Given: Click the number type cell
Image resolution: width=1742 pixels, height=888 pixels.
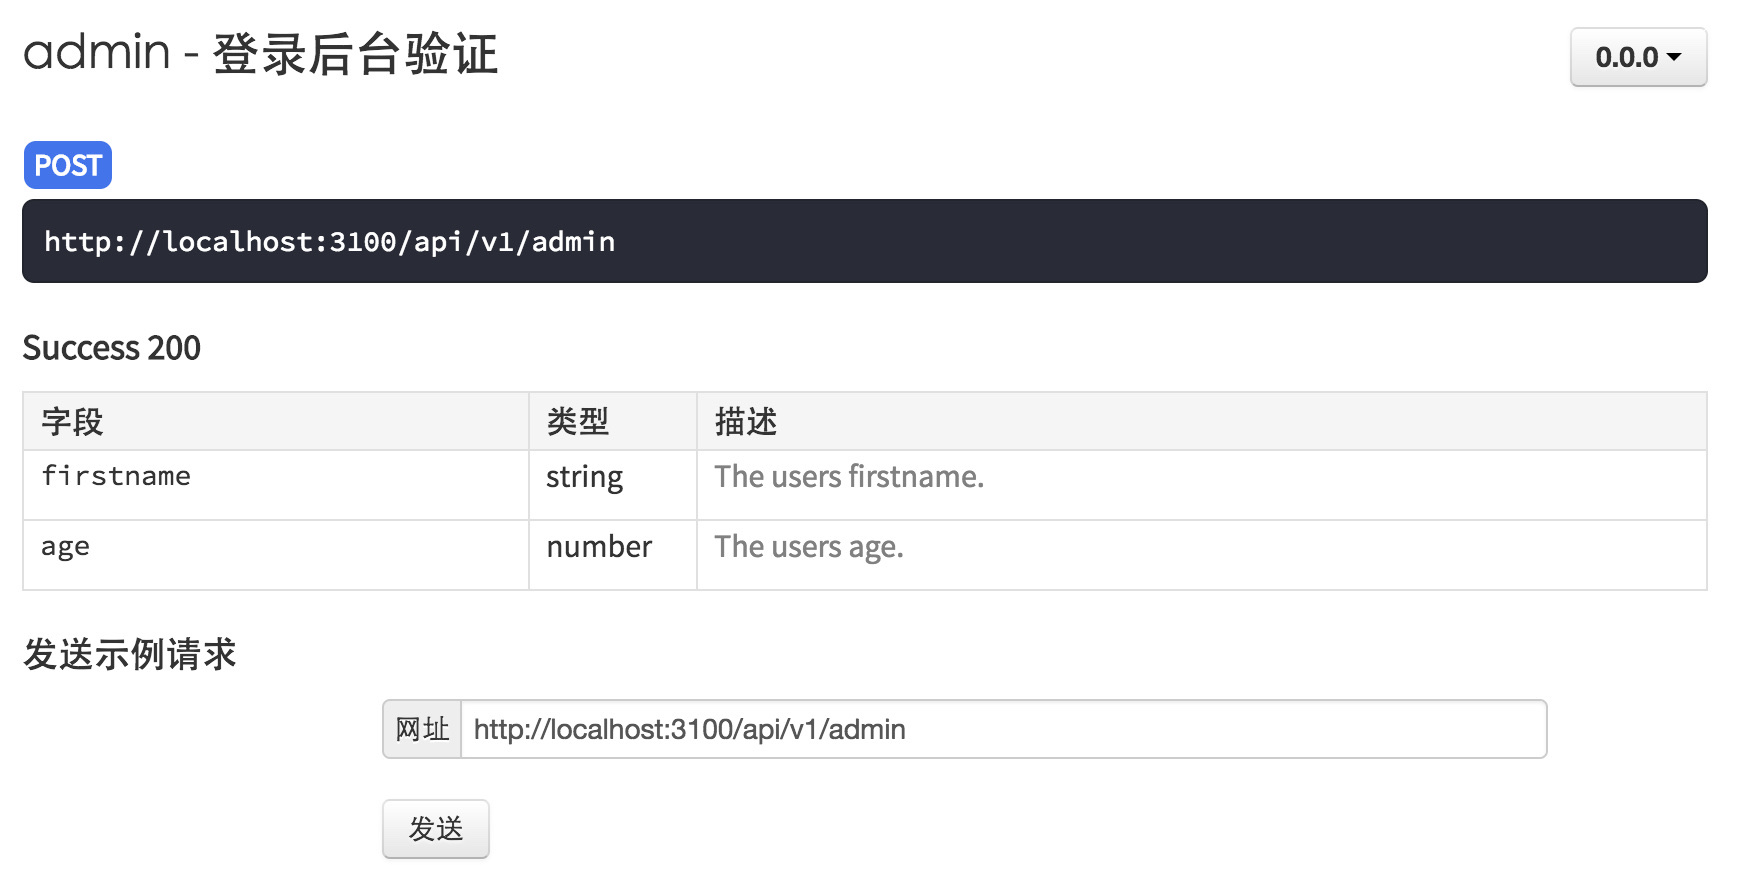Looking at the screenshot, I should pos(599,547).
